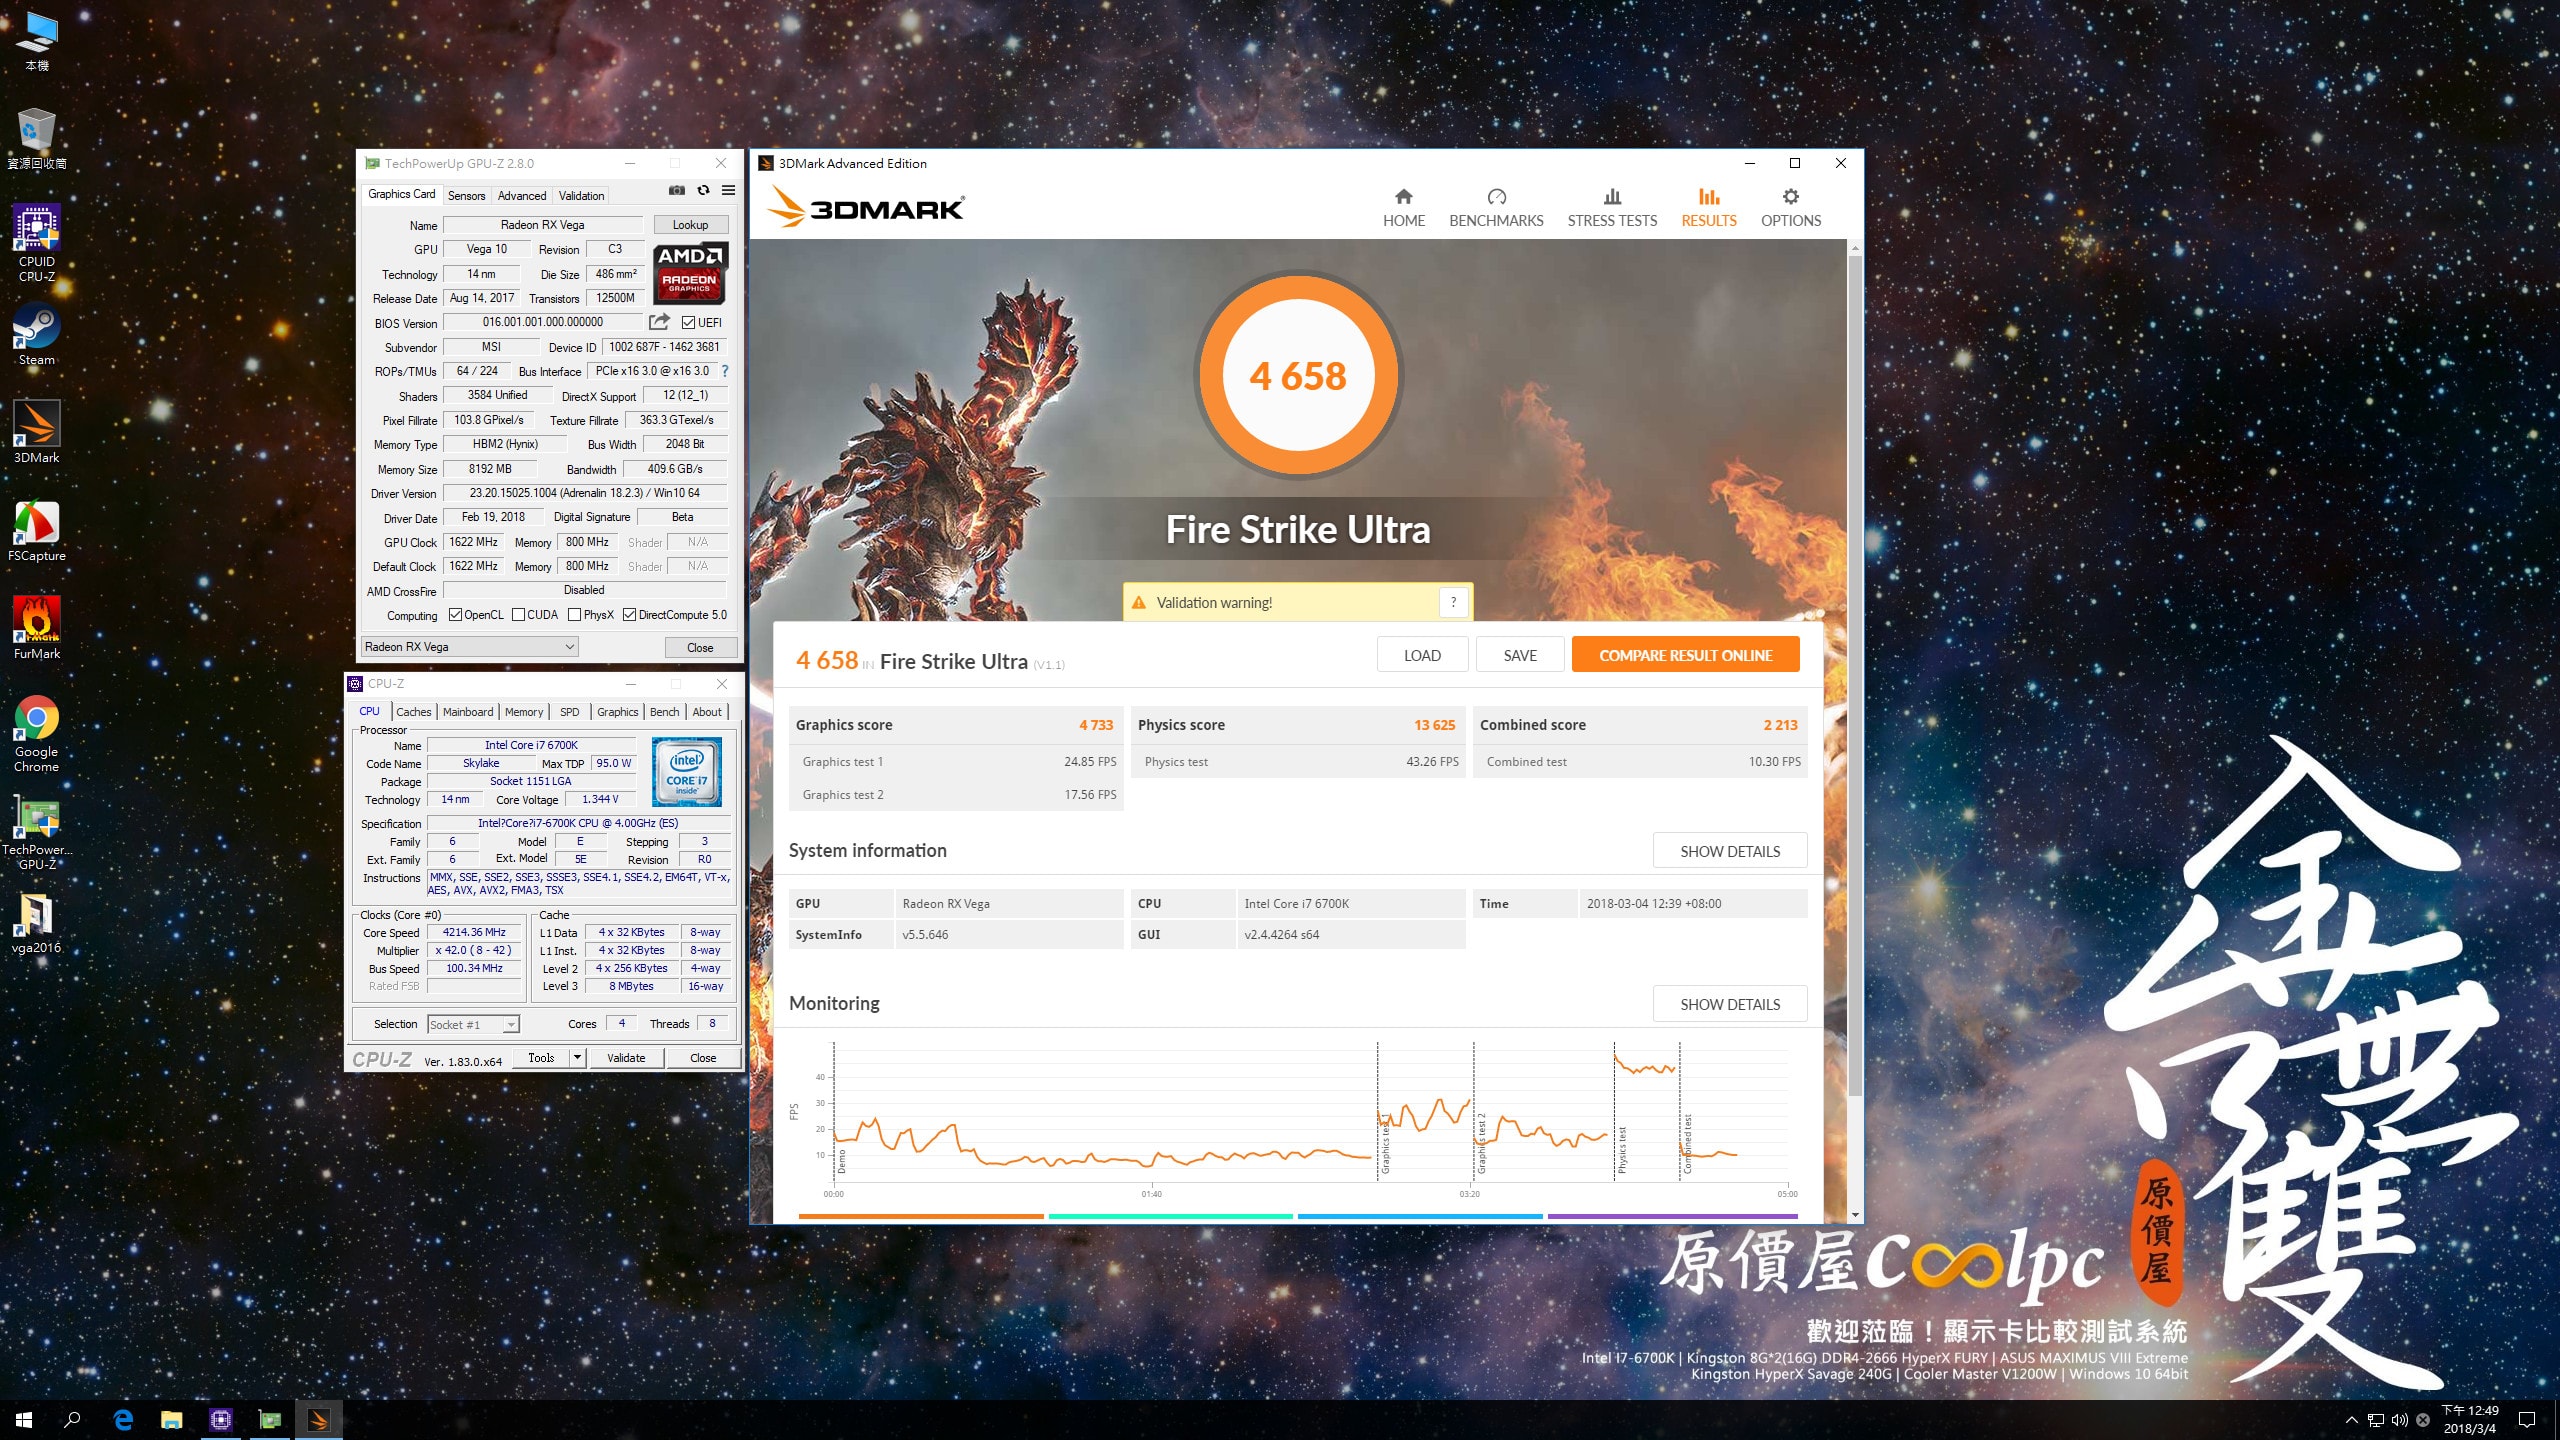Switch to CPU-Z About tab
Screen dimensions: 2560x1440
pyautogui.click(x=707, y=712)
